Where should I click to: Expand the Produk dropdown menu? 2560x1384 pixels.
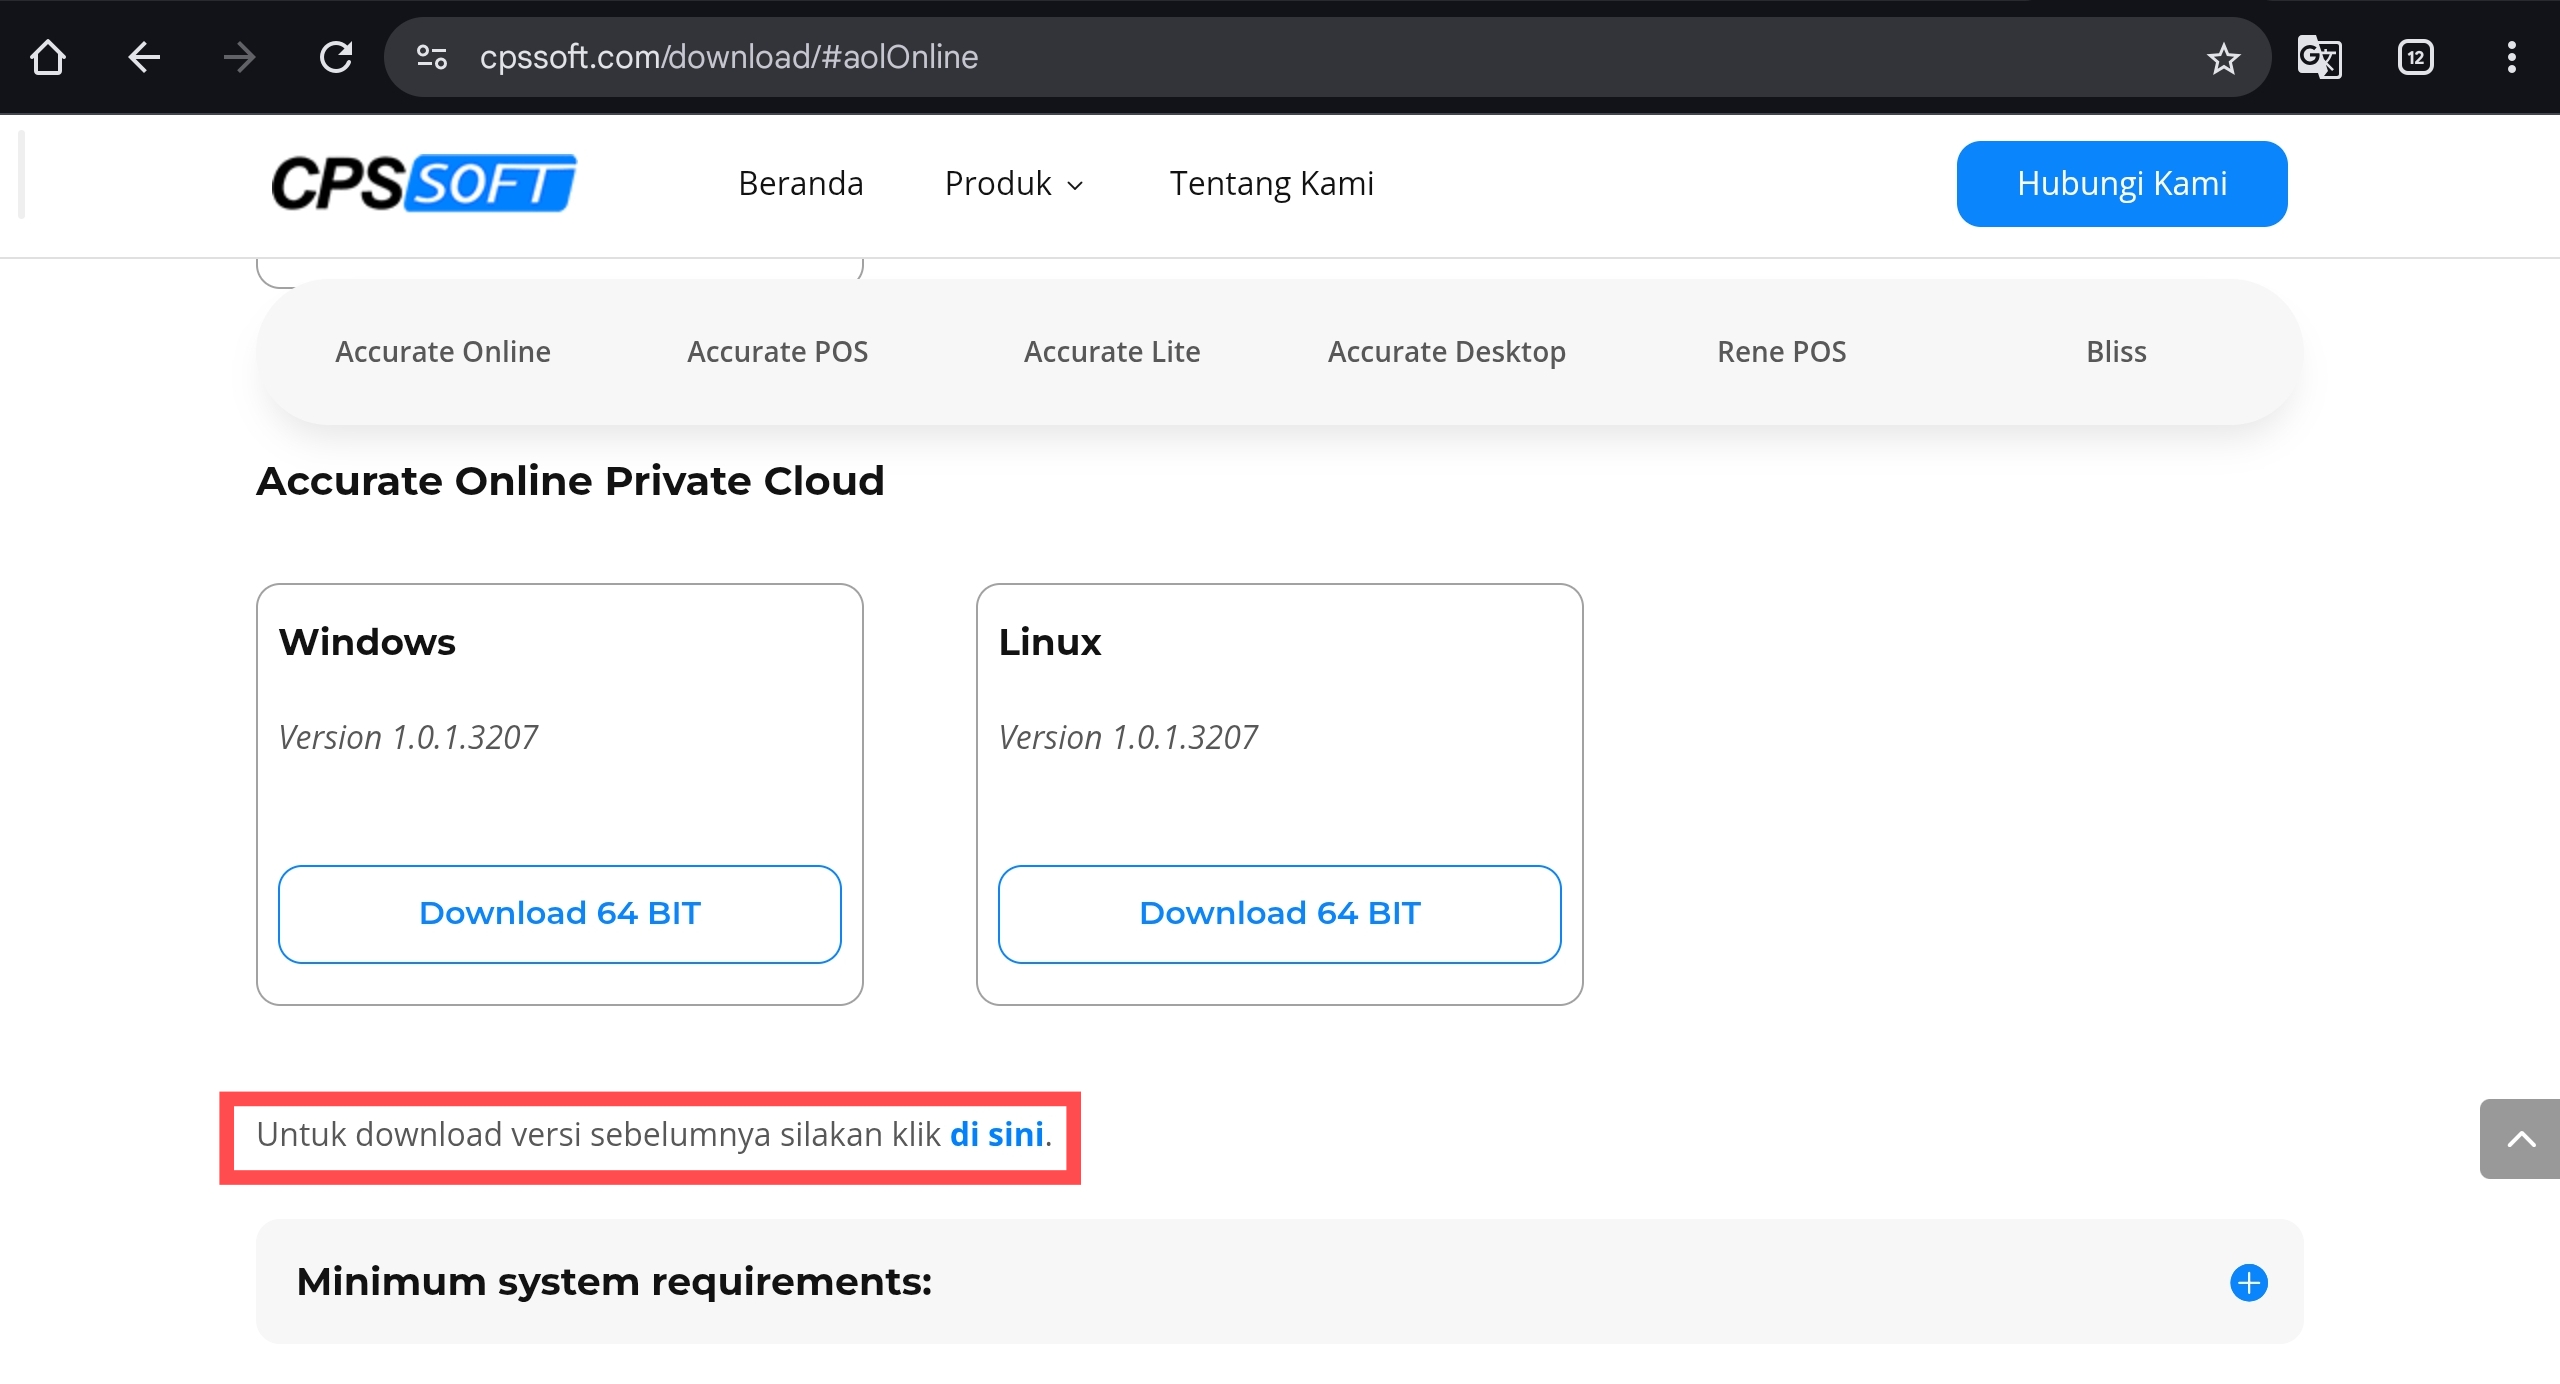coord(1014,184)
